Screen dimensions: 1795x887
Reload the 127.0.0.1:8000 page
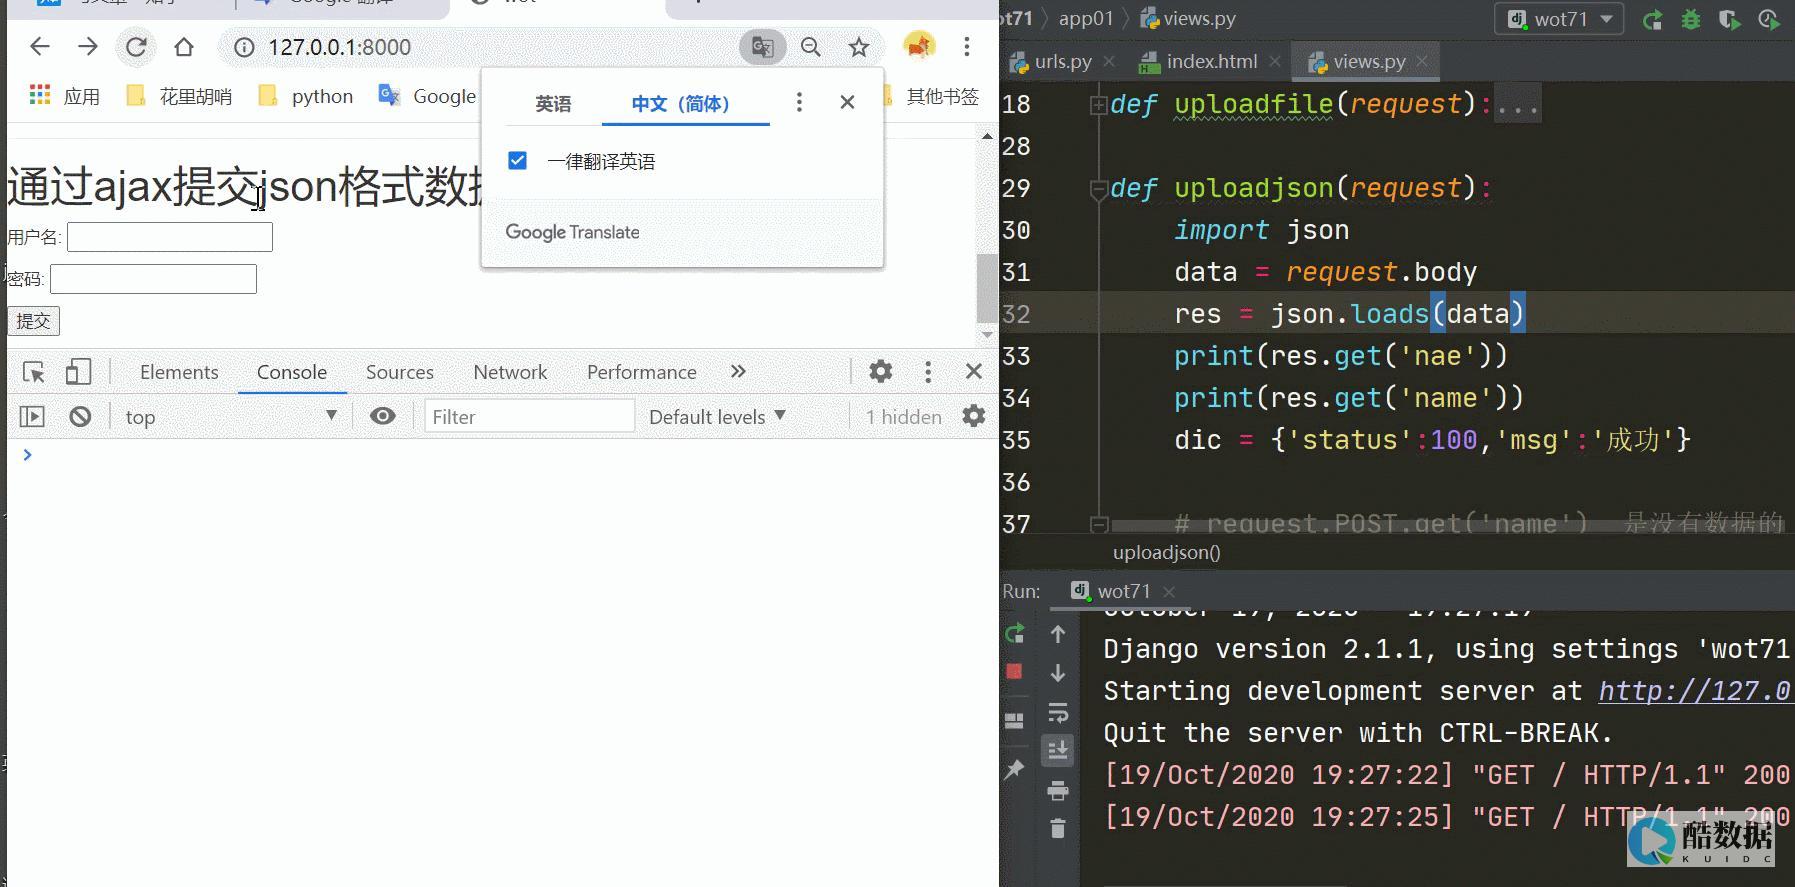click(x=136, y=47)
